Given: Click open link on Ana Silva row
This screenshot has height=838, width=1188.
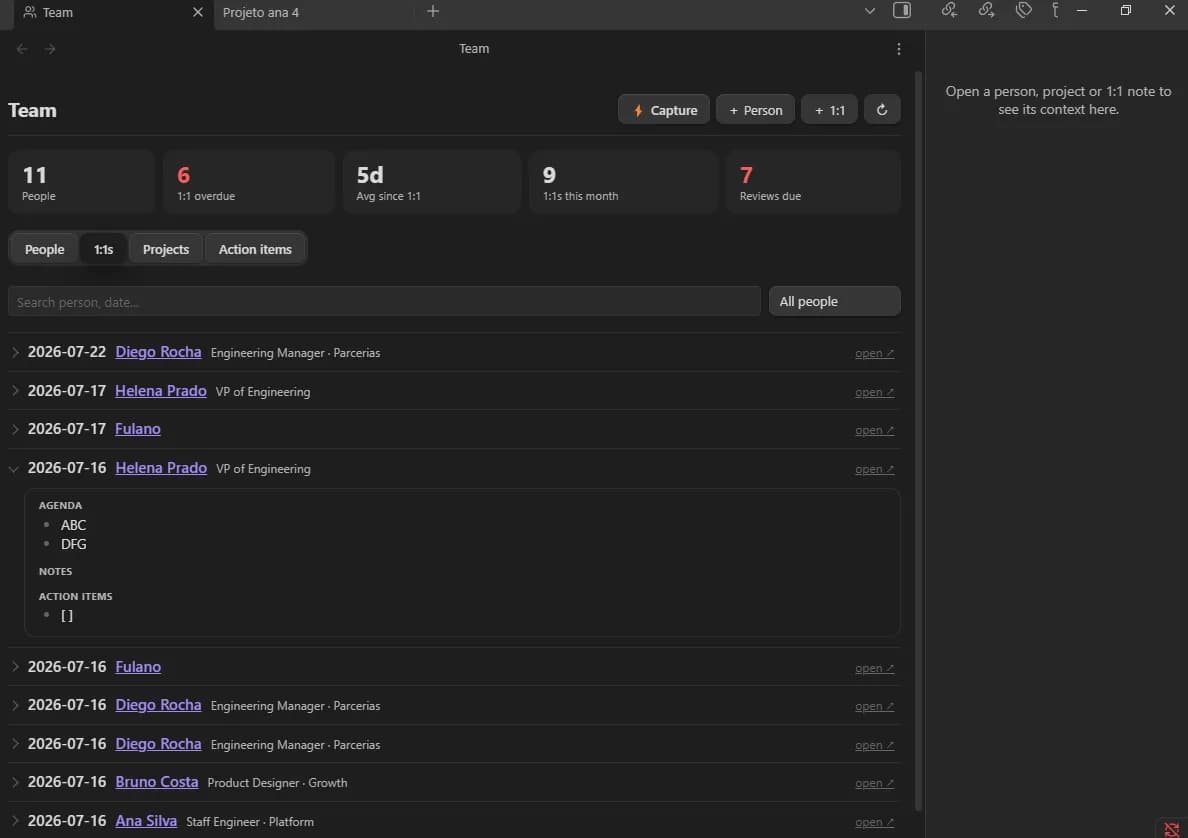Looking at the screenshot, I should (x=874, y=821).
